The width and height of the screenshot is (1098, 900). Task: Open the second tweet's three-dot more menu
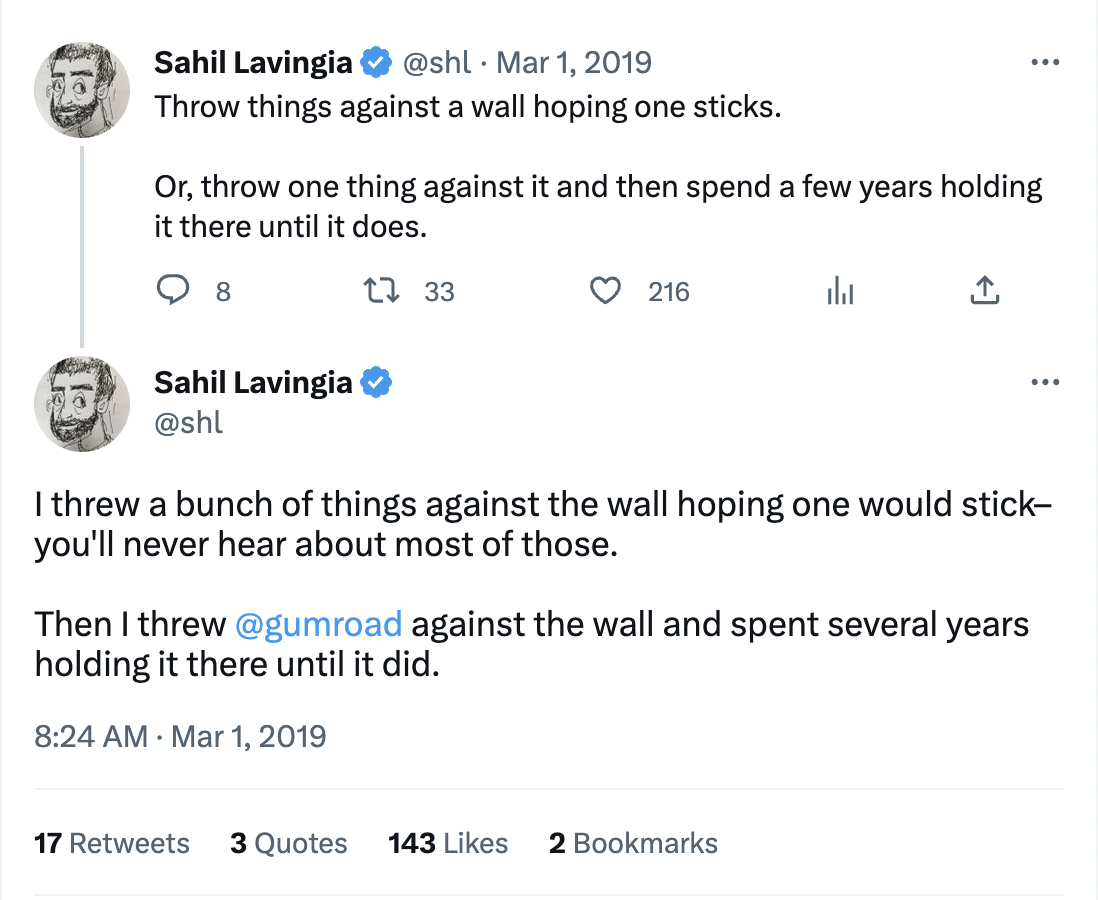coord(1044,383)
